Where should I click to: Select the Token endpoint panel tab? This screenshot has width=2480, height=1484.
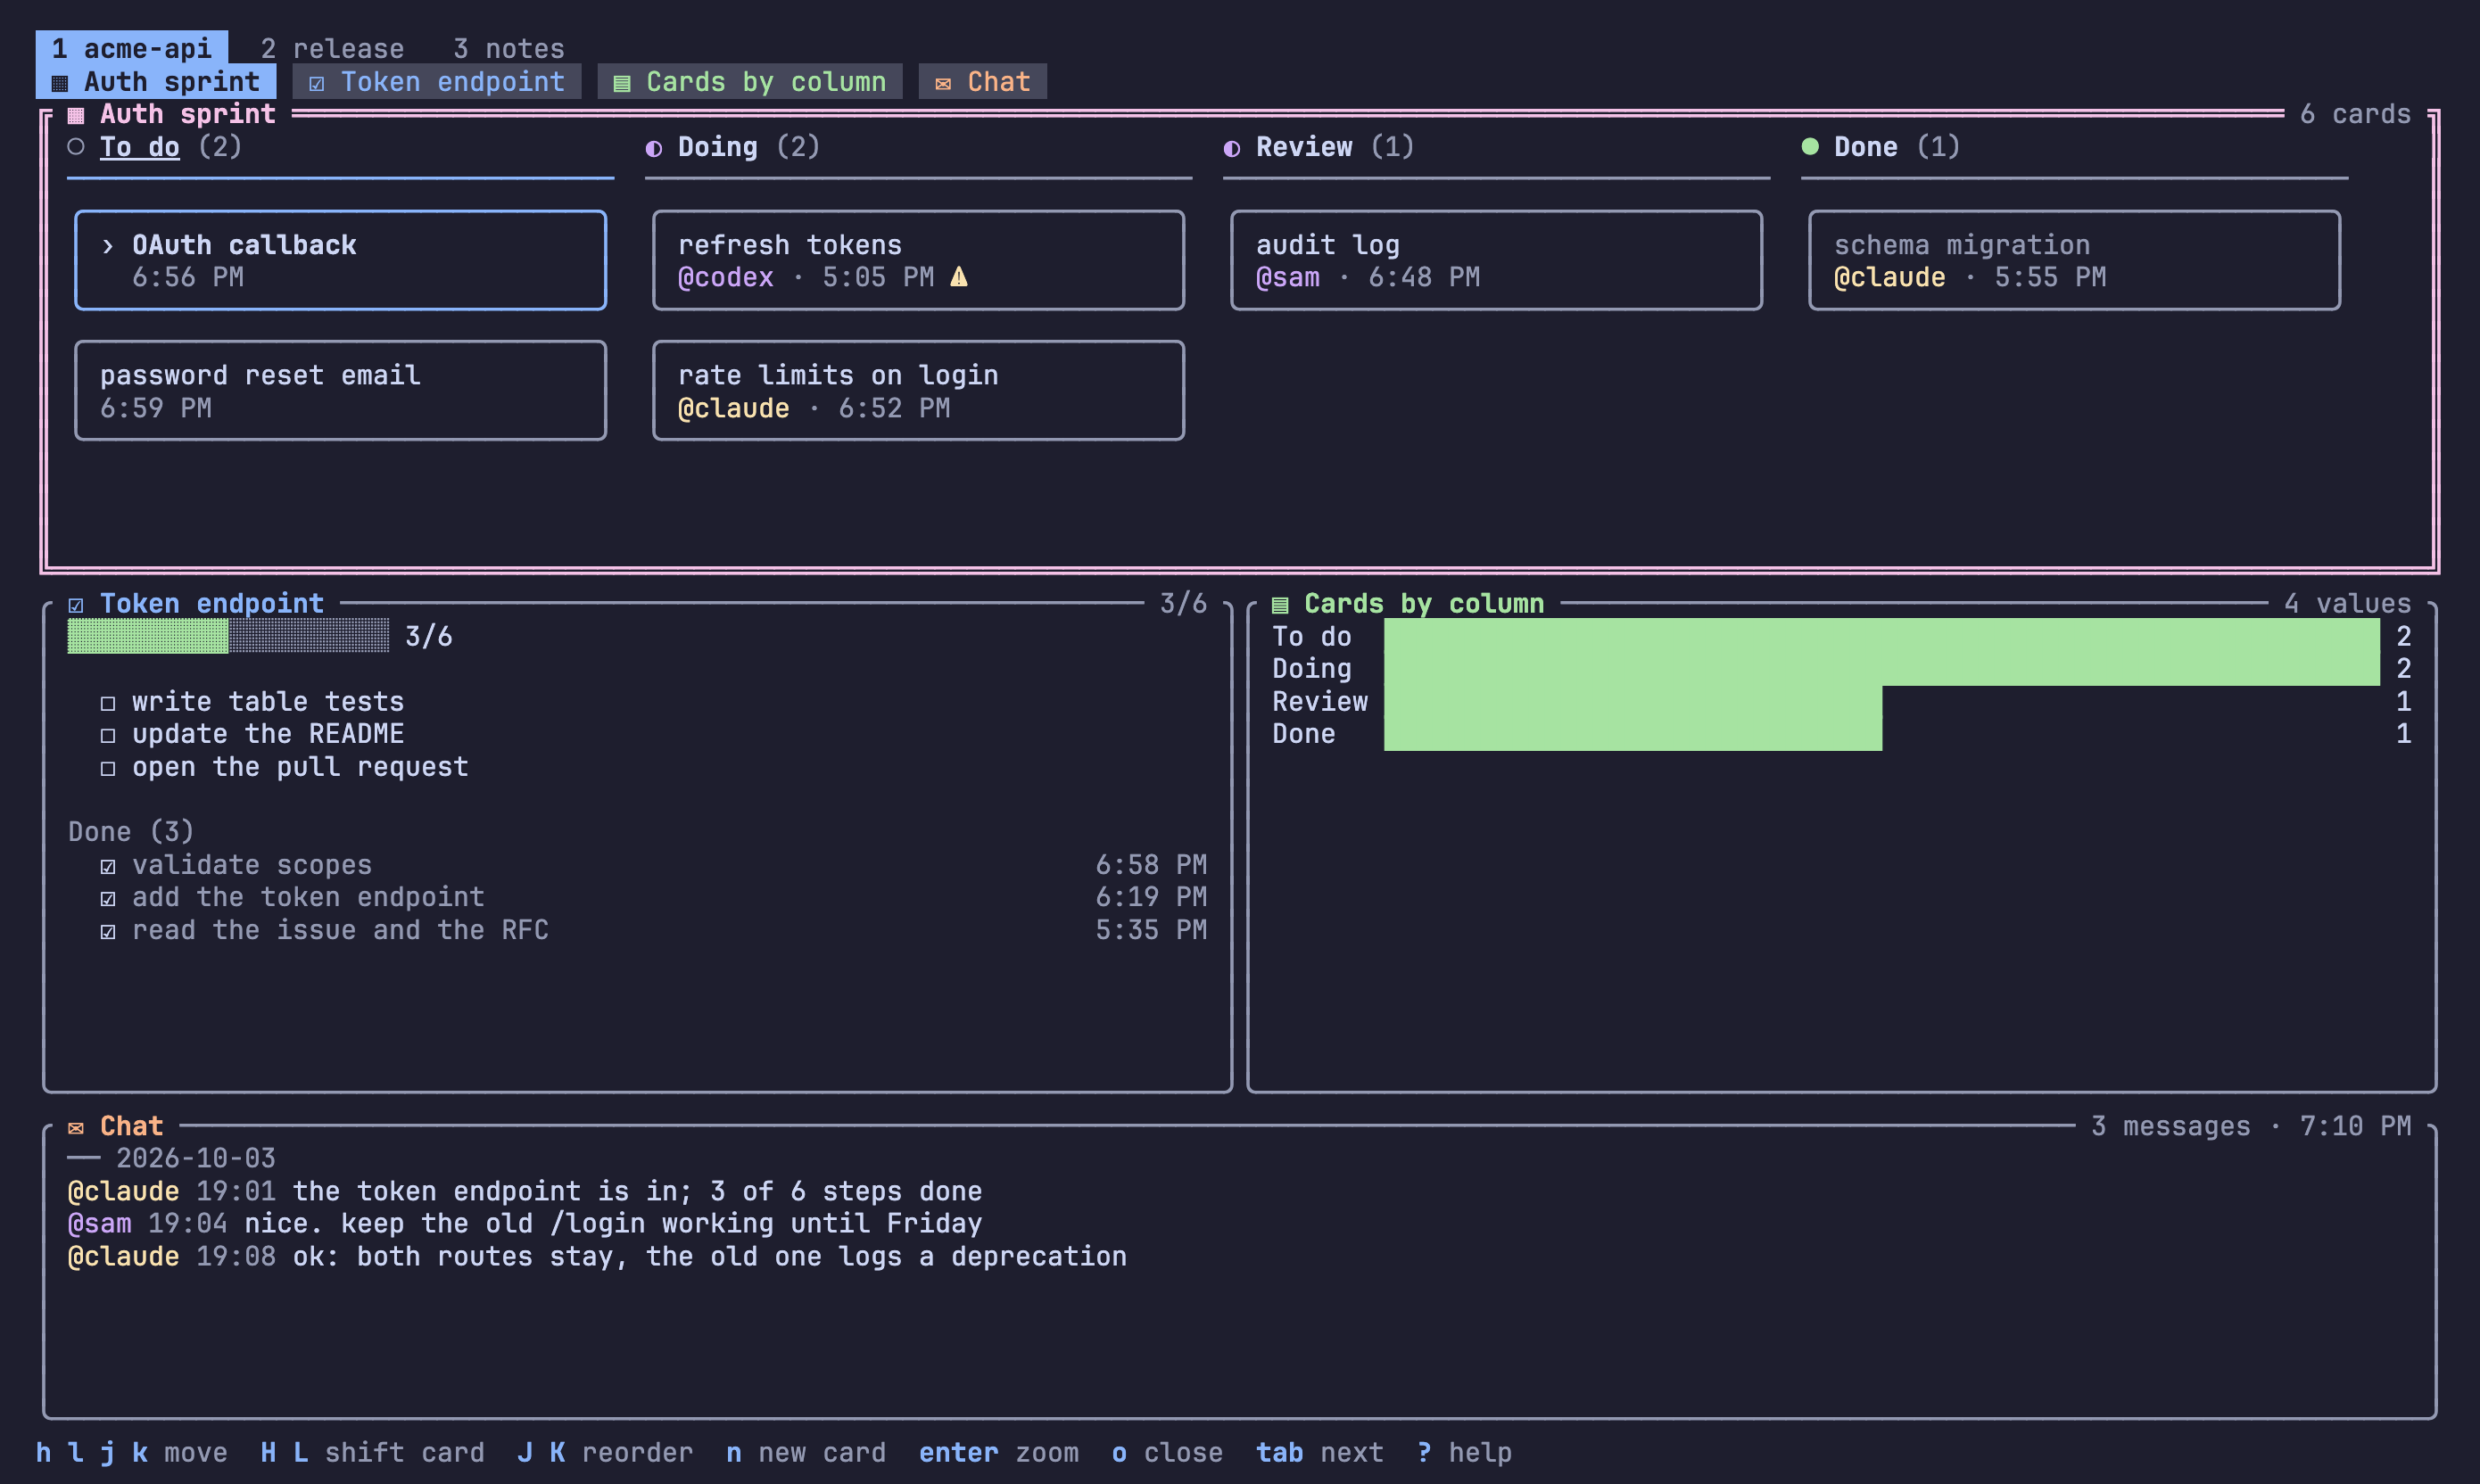(x=437, y=82)
